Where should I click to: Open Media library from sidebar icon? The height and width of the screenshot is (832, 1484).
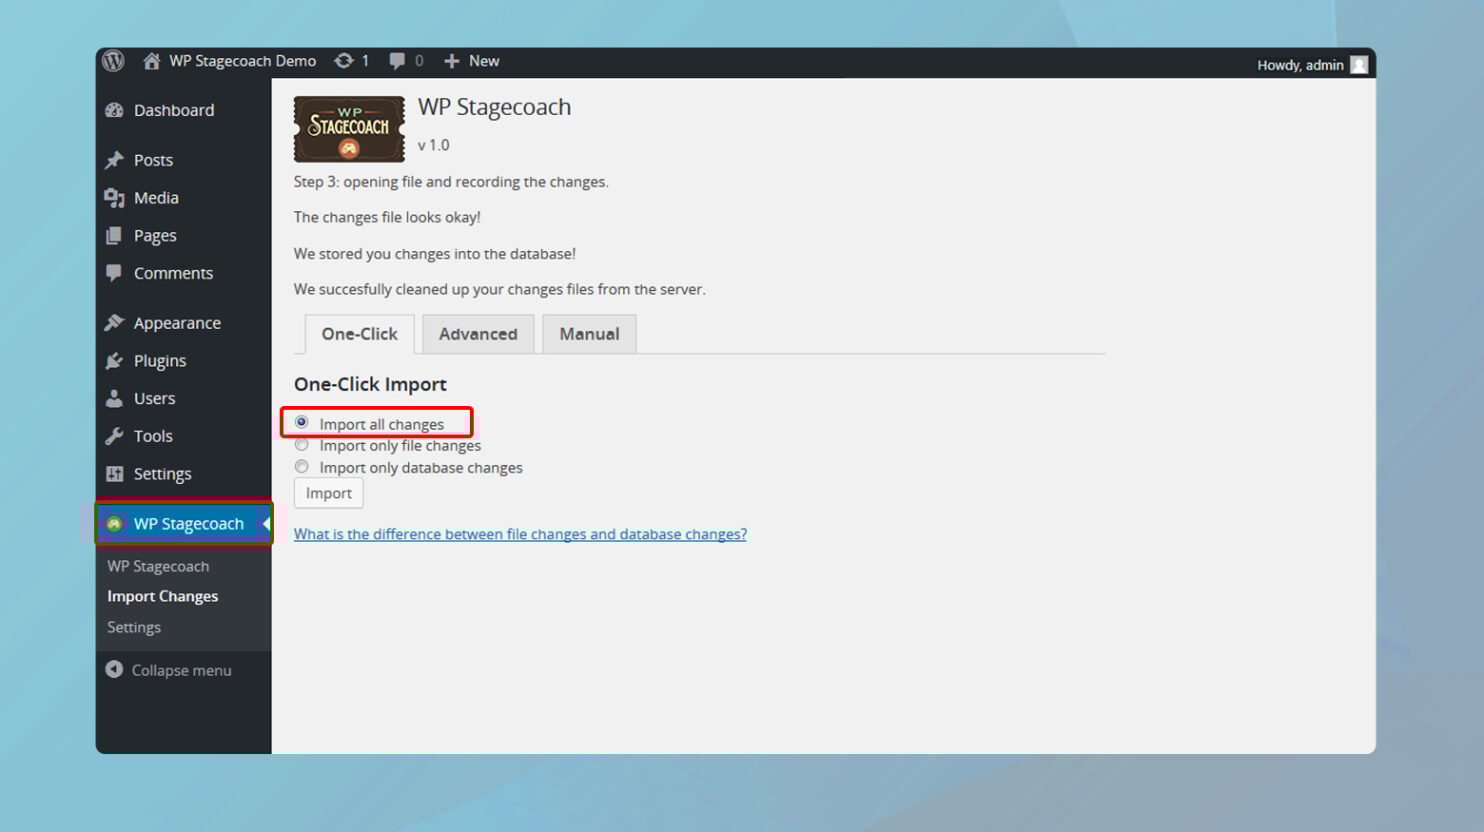[115, 197]
